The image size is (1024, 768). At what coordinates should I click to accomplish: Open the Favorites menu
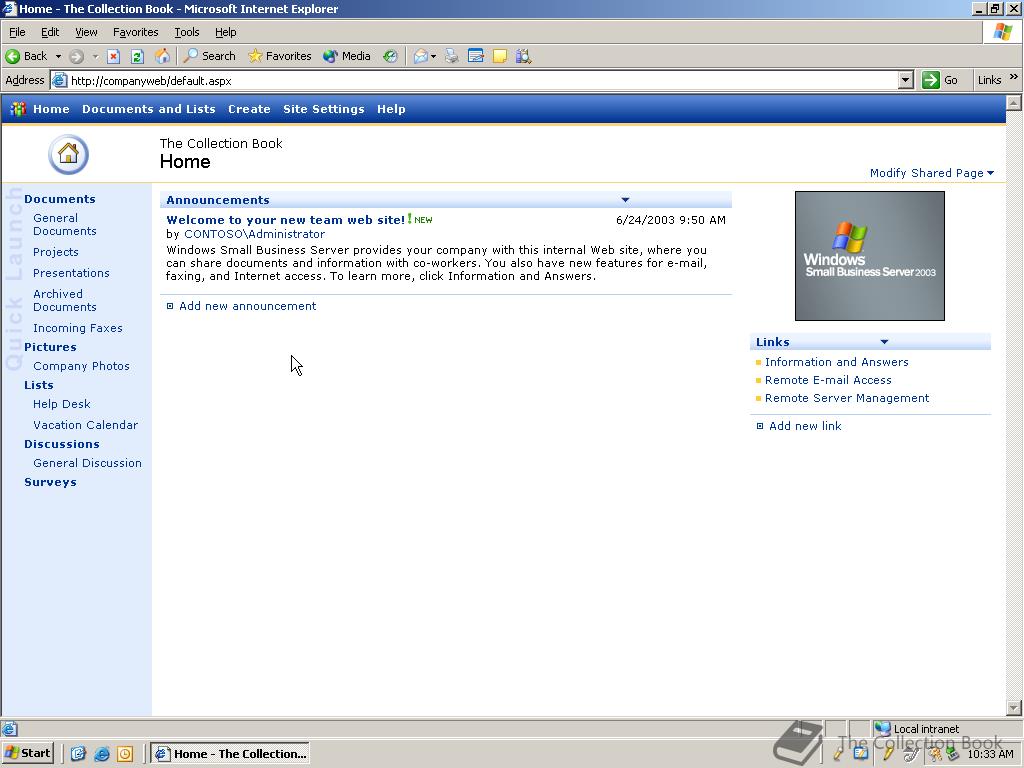(135, 32)
